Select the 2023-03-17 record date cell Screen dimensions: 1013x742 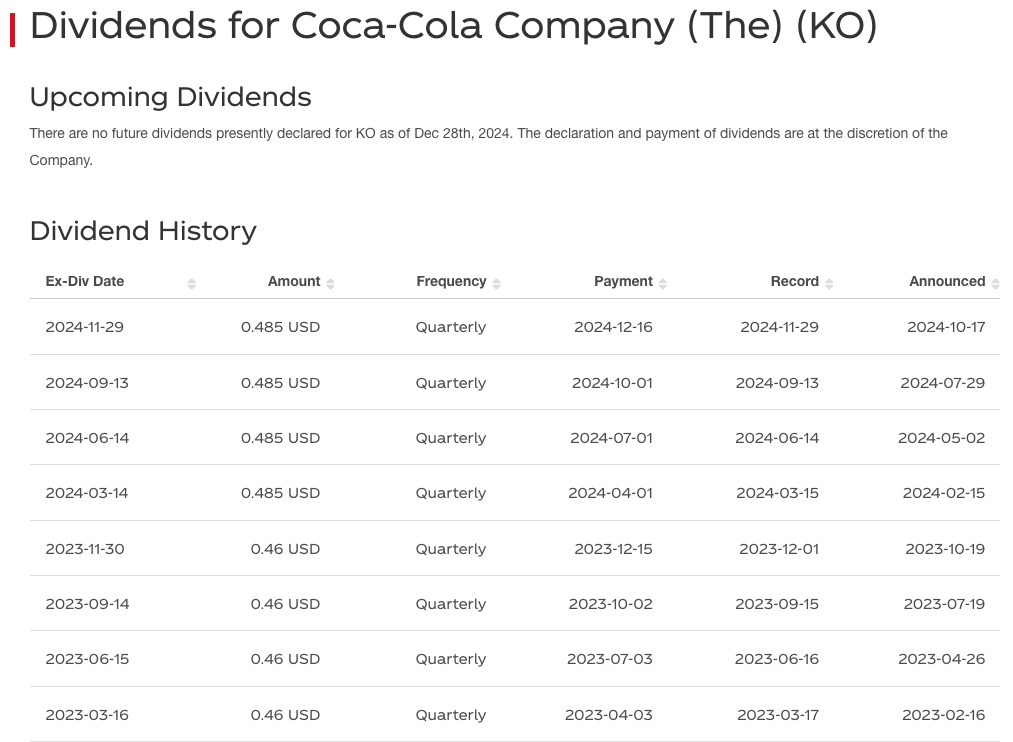click(x=778, y=716)
